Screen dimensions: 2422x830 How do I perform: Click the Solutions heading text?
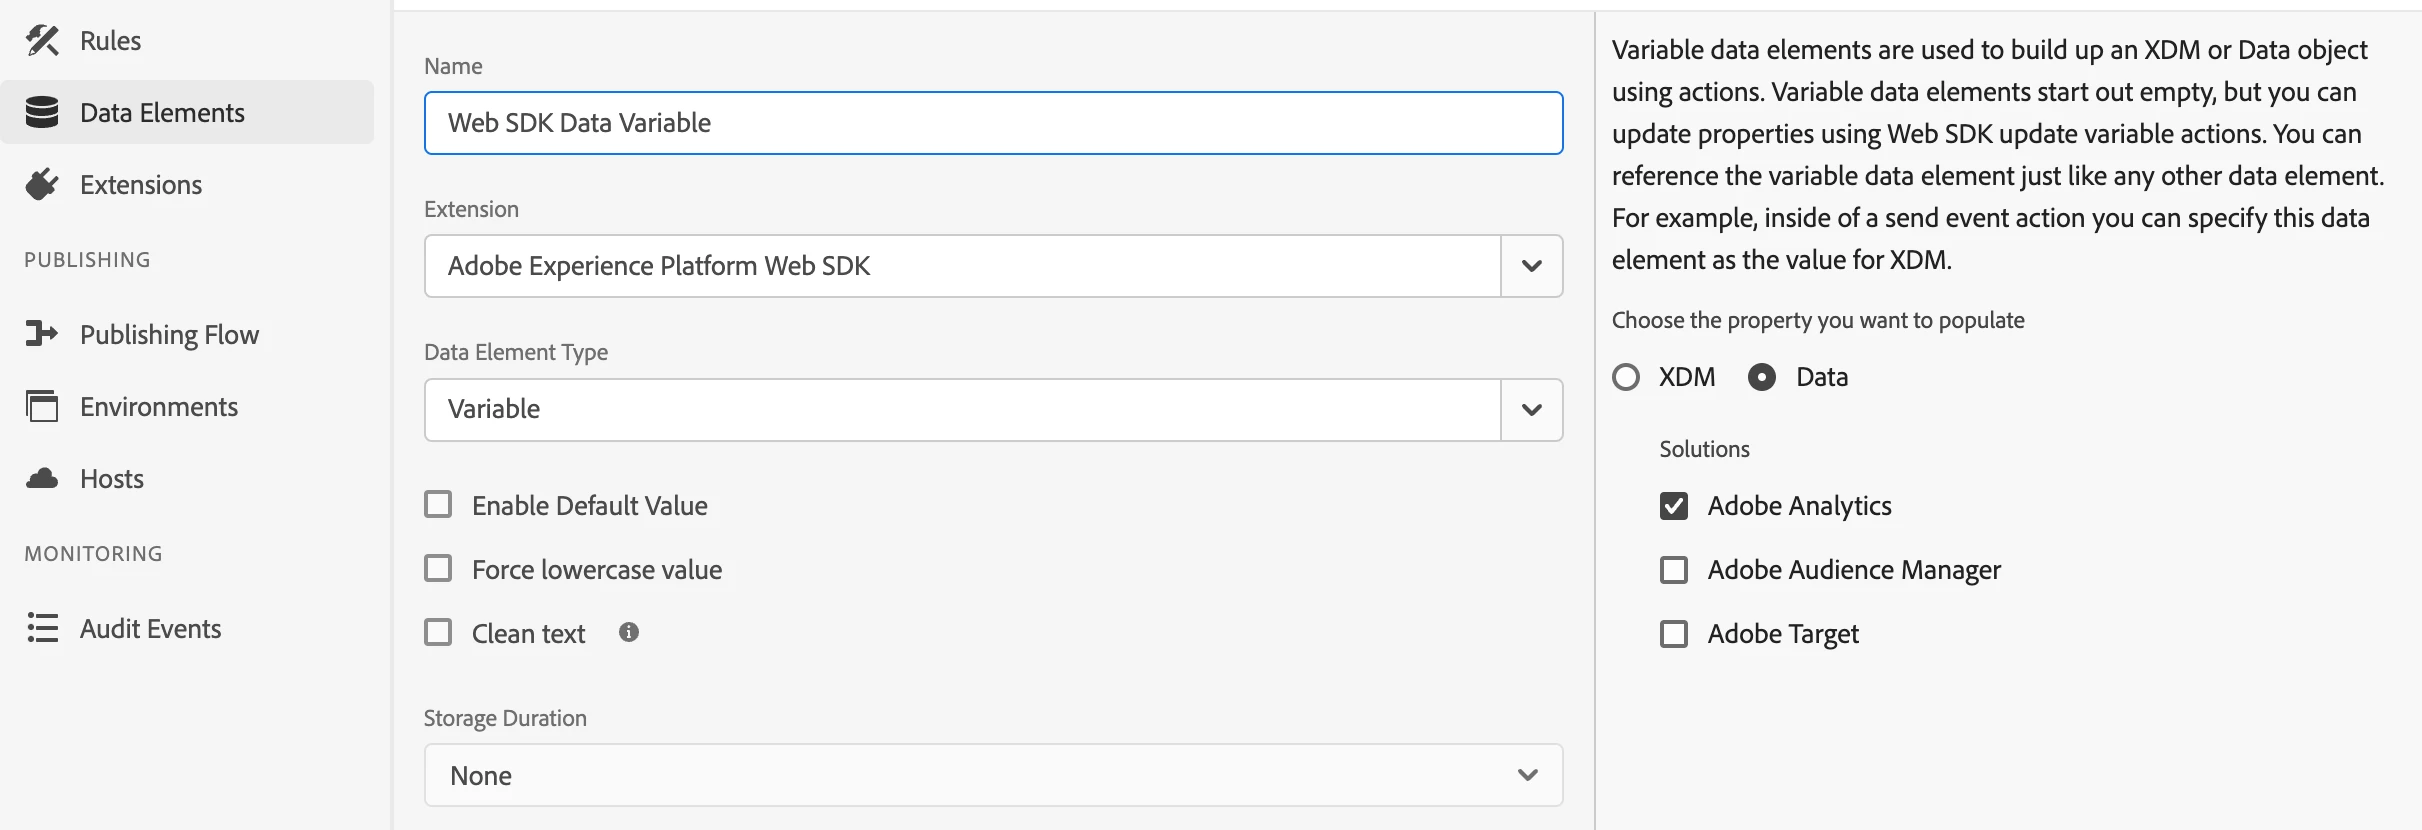[x=1705, y=449]
